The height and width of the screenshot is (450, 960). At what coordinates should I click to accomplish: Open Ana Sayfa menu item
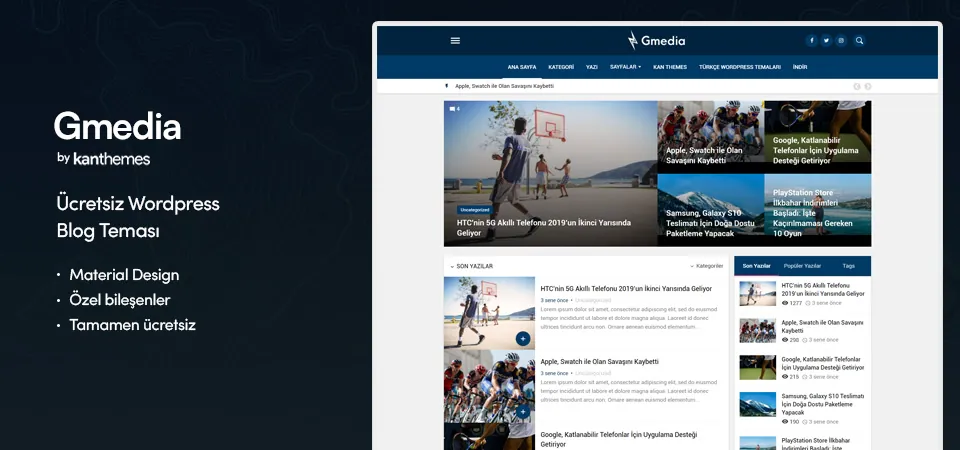522,67
